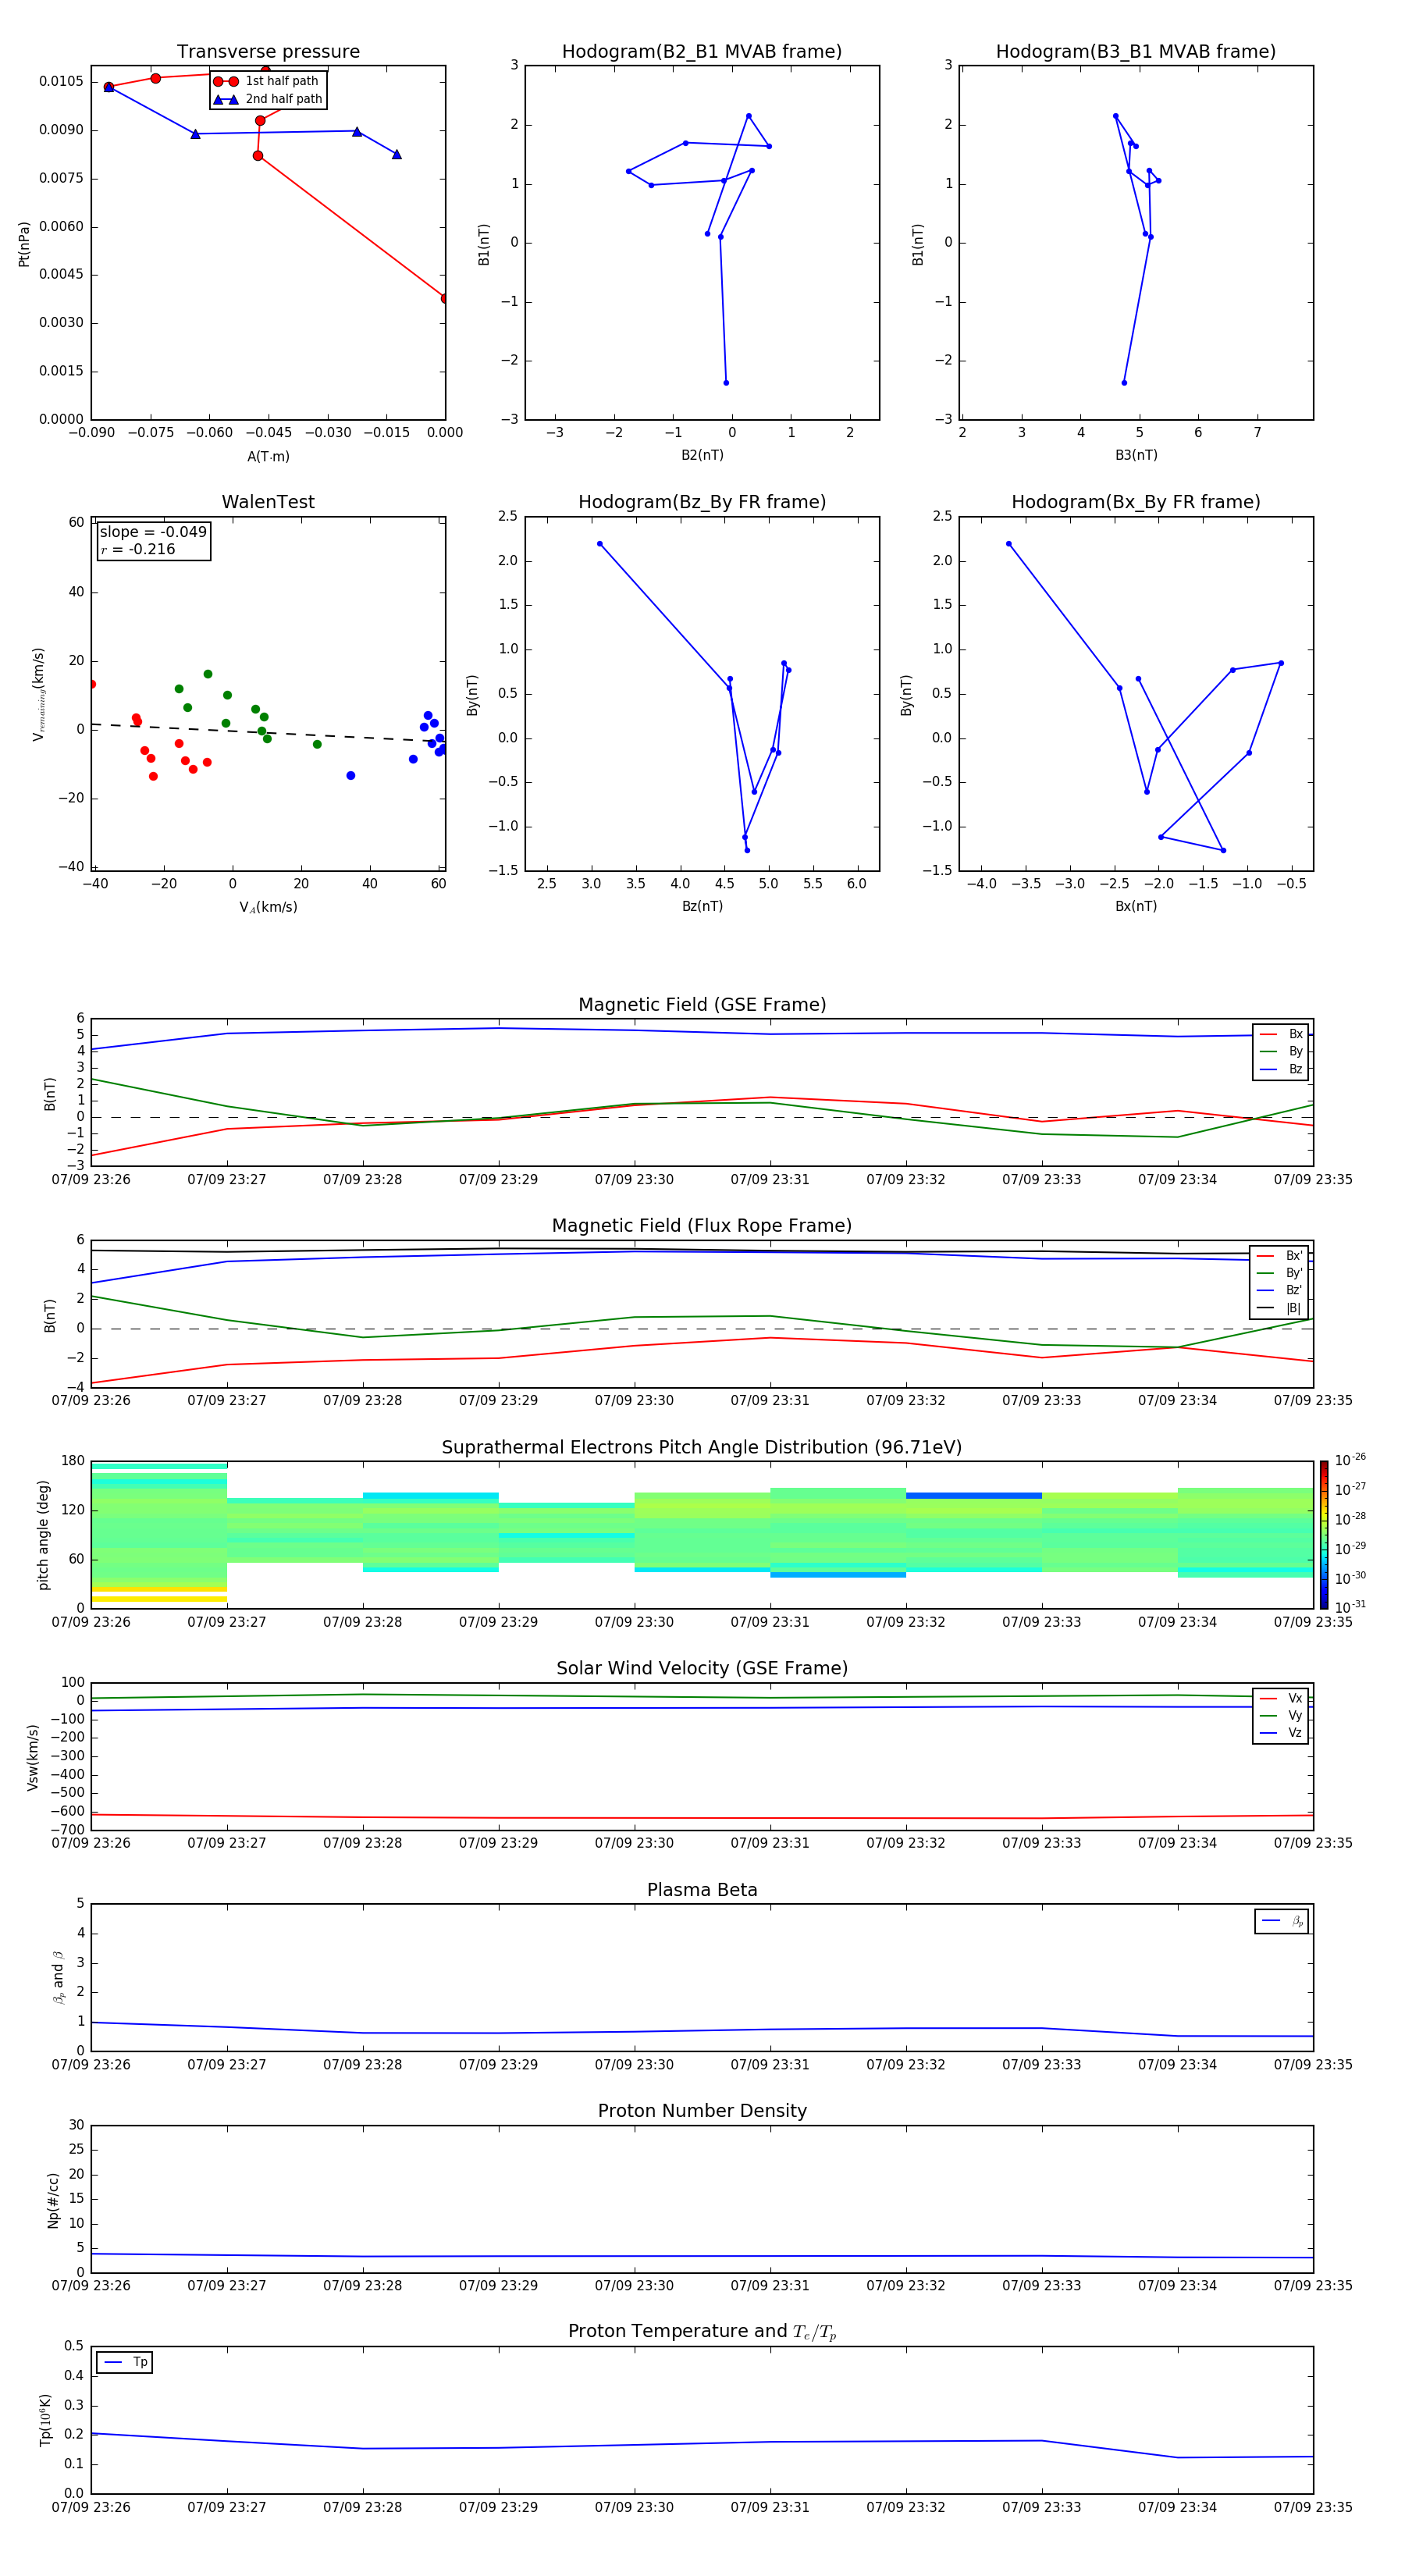Click the 10^-26 colorbar label
This screenshot has width=1405, height=2576.
(x=1350, y=1460)
